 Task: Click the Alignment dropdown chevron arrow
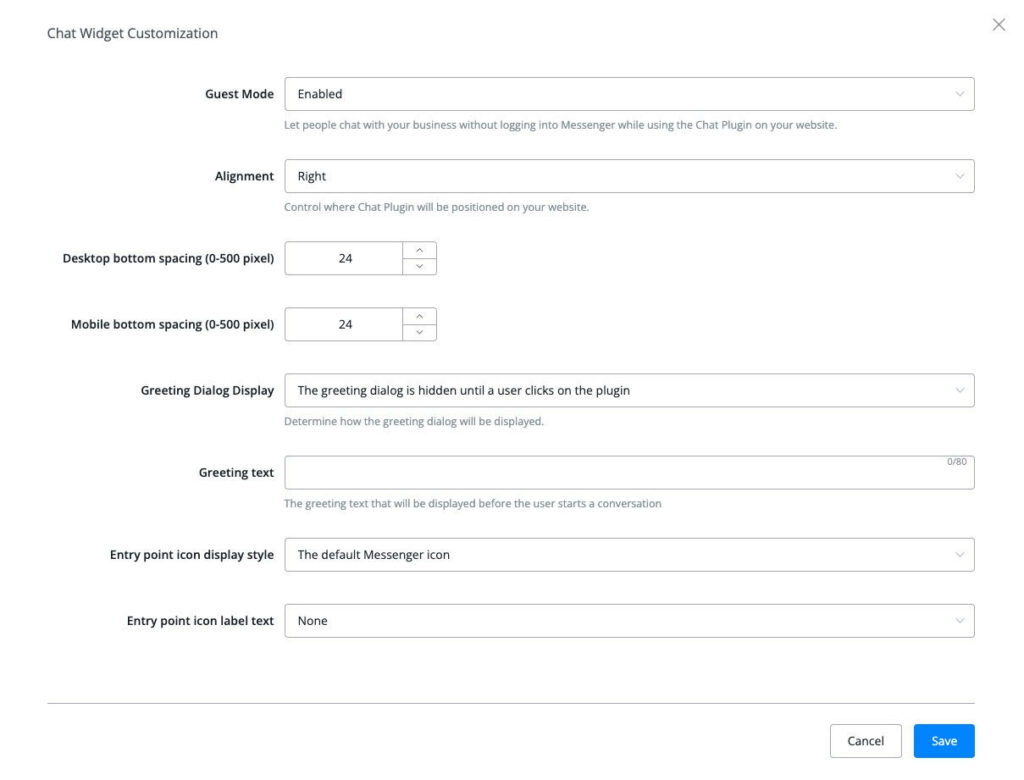pos(960,176)
